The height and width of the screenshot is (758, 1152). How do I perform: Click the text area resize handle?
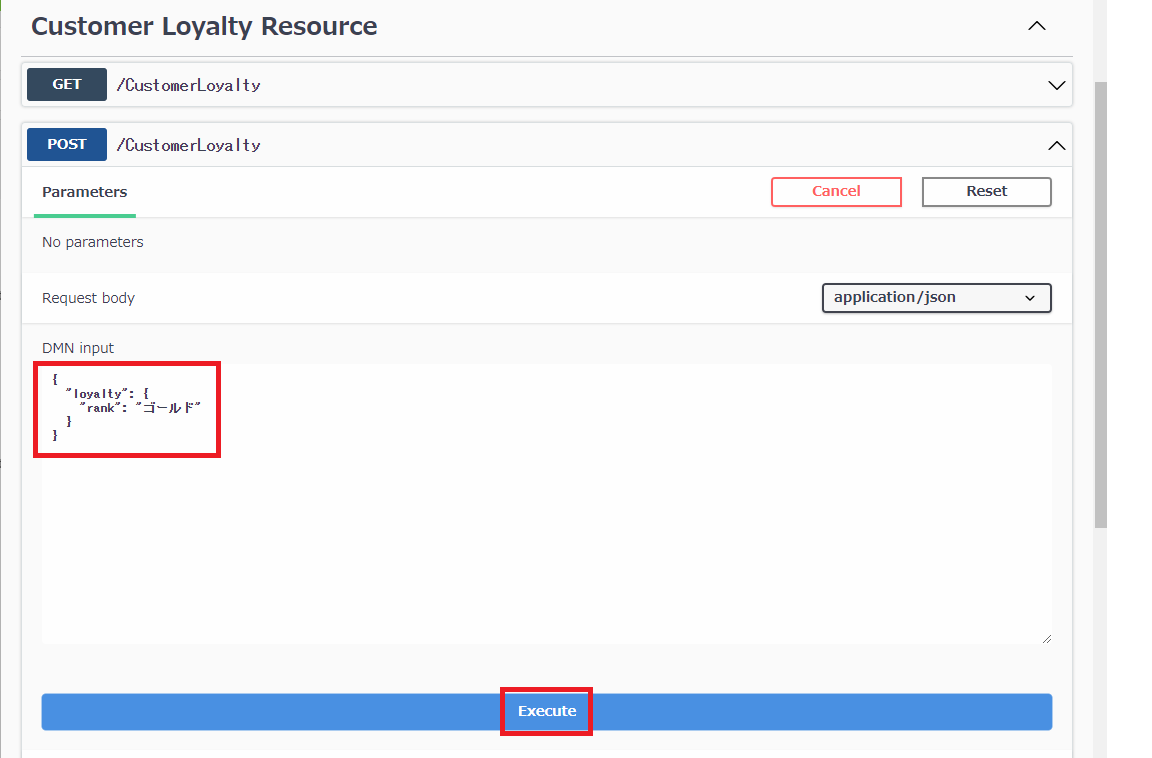[1046, 639]
